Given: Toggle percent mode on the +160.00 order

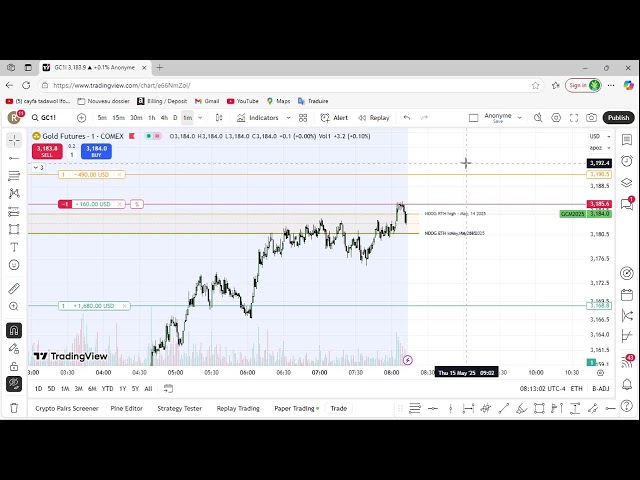Looking at the screenshot, I should tap(137, 204).
